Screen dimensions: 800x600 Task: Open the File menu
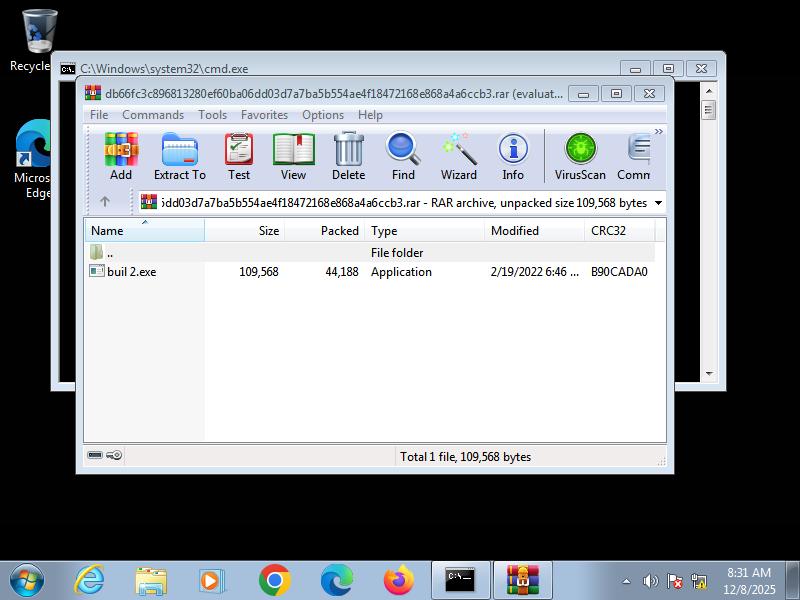pos(99,115)
